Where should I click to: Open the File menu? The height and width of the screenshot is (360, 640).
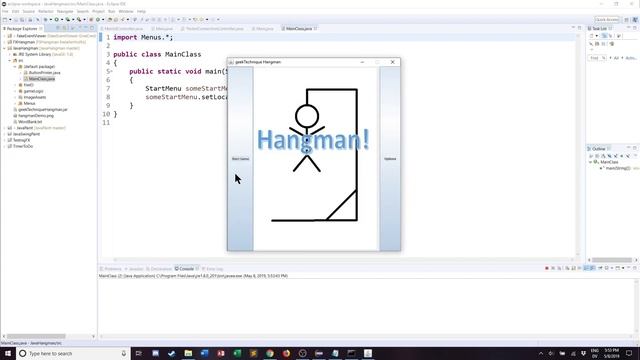(5, 11)
